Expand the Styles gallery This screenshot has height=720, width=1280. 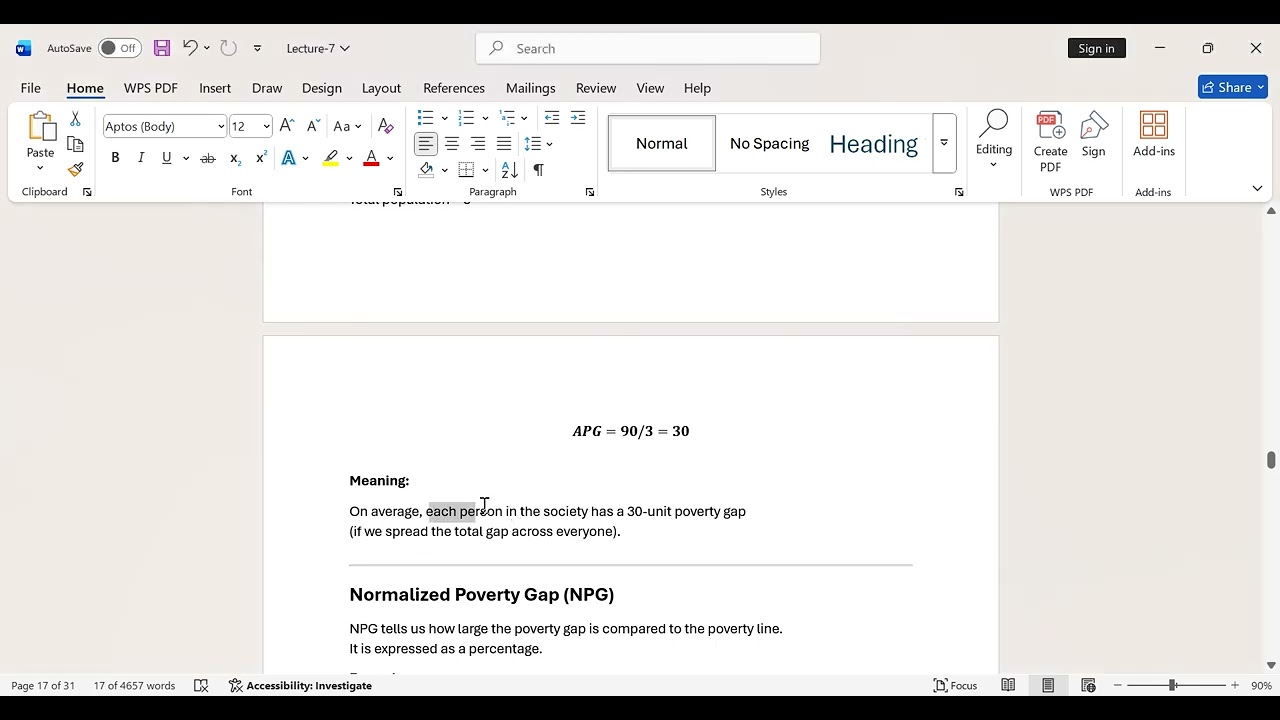tap(943, 143)
